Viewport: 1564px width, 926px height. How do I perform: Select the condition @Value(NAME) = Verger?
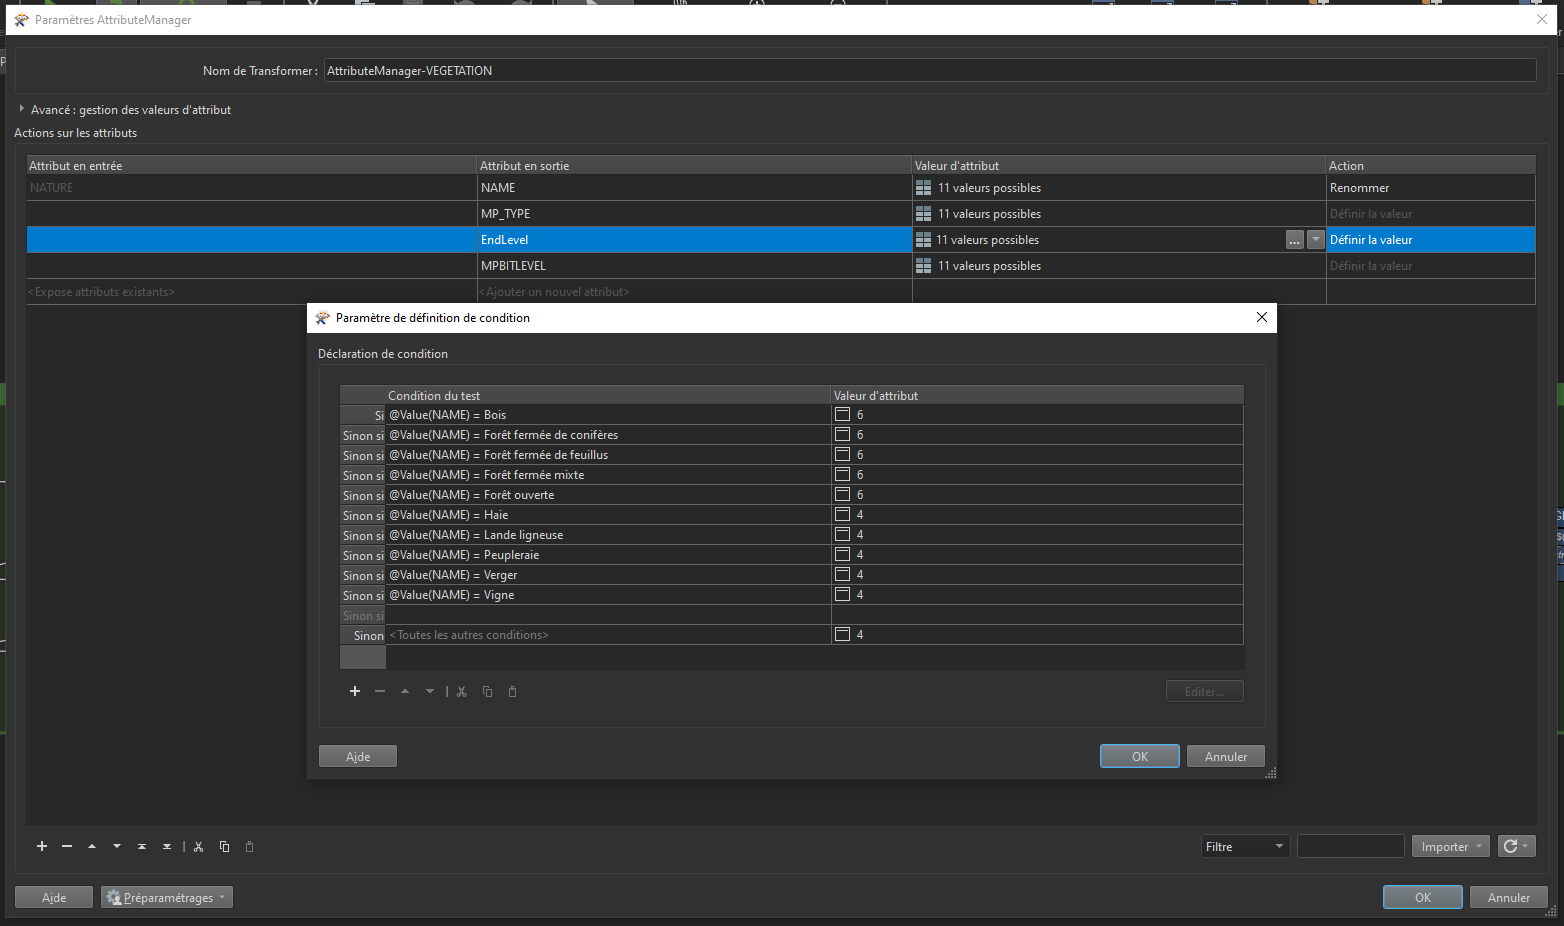click(x=608, y=574)
